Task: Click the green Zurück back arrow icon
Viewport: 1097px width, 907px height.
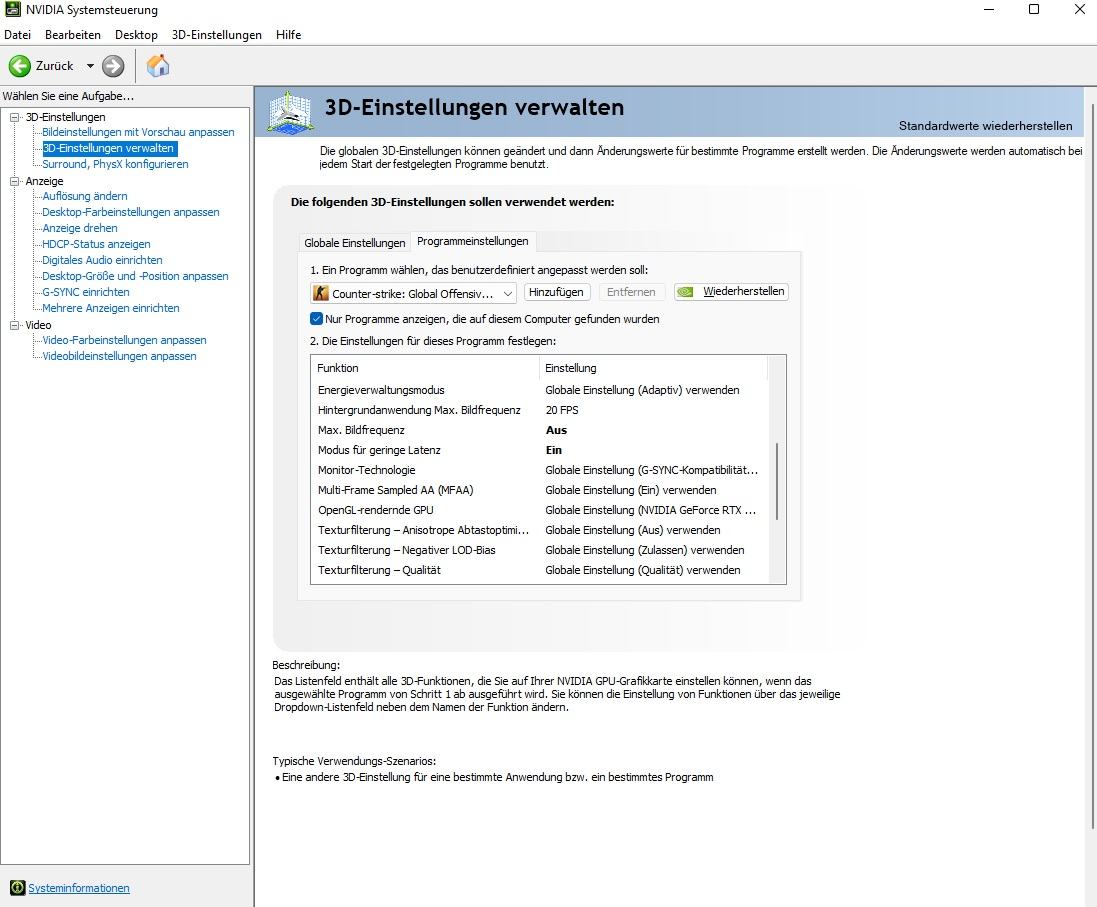Action: (x=20, y=66)
